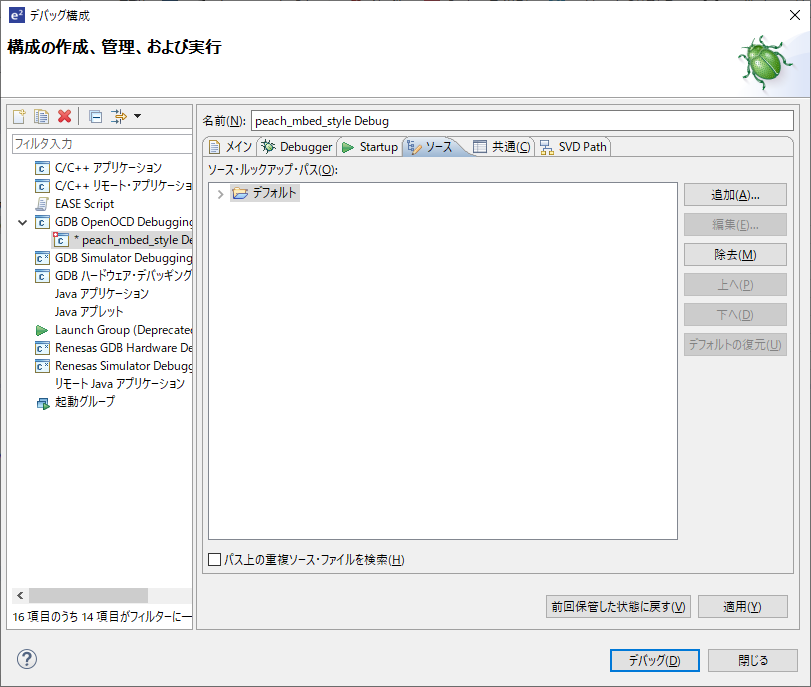Collapse all configurations in the tree

click(x=96, y=116)
